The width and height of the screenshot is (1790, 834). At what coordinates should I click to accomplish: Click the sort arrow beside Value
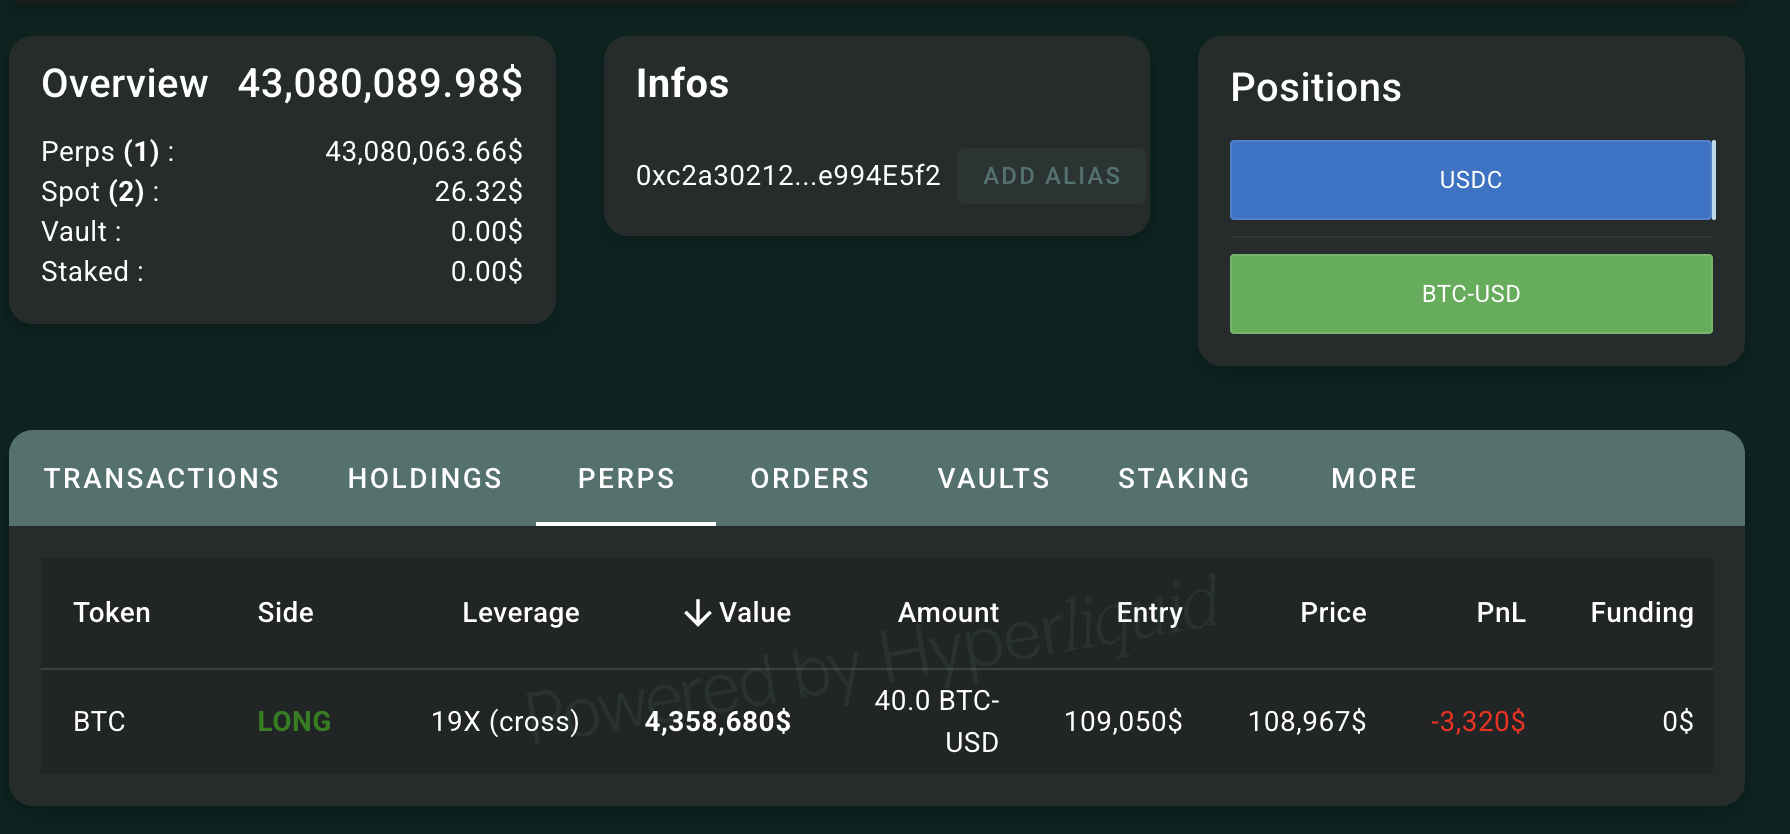click(697, 612)
